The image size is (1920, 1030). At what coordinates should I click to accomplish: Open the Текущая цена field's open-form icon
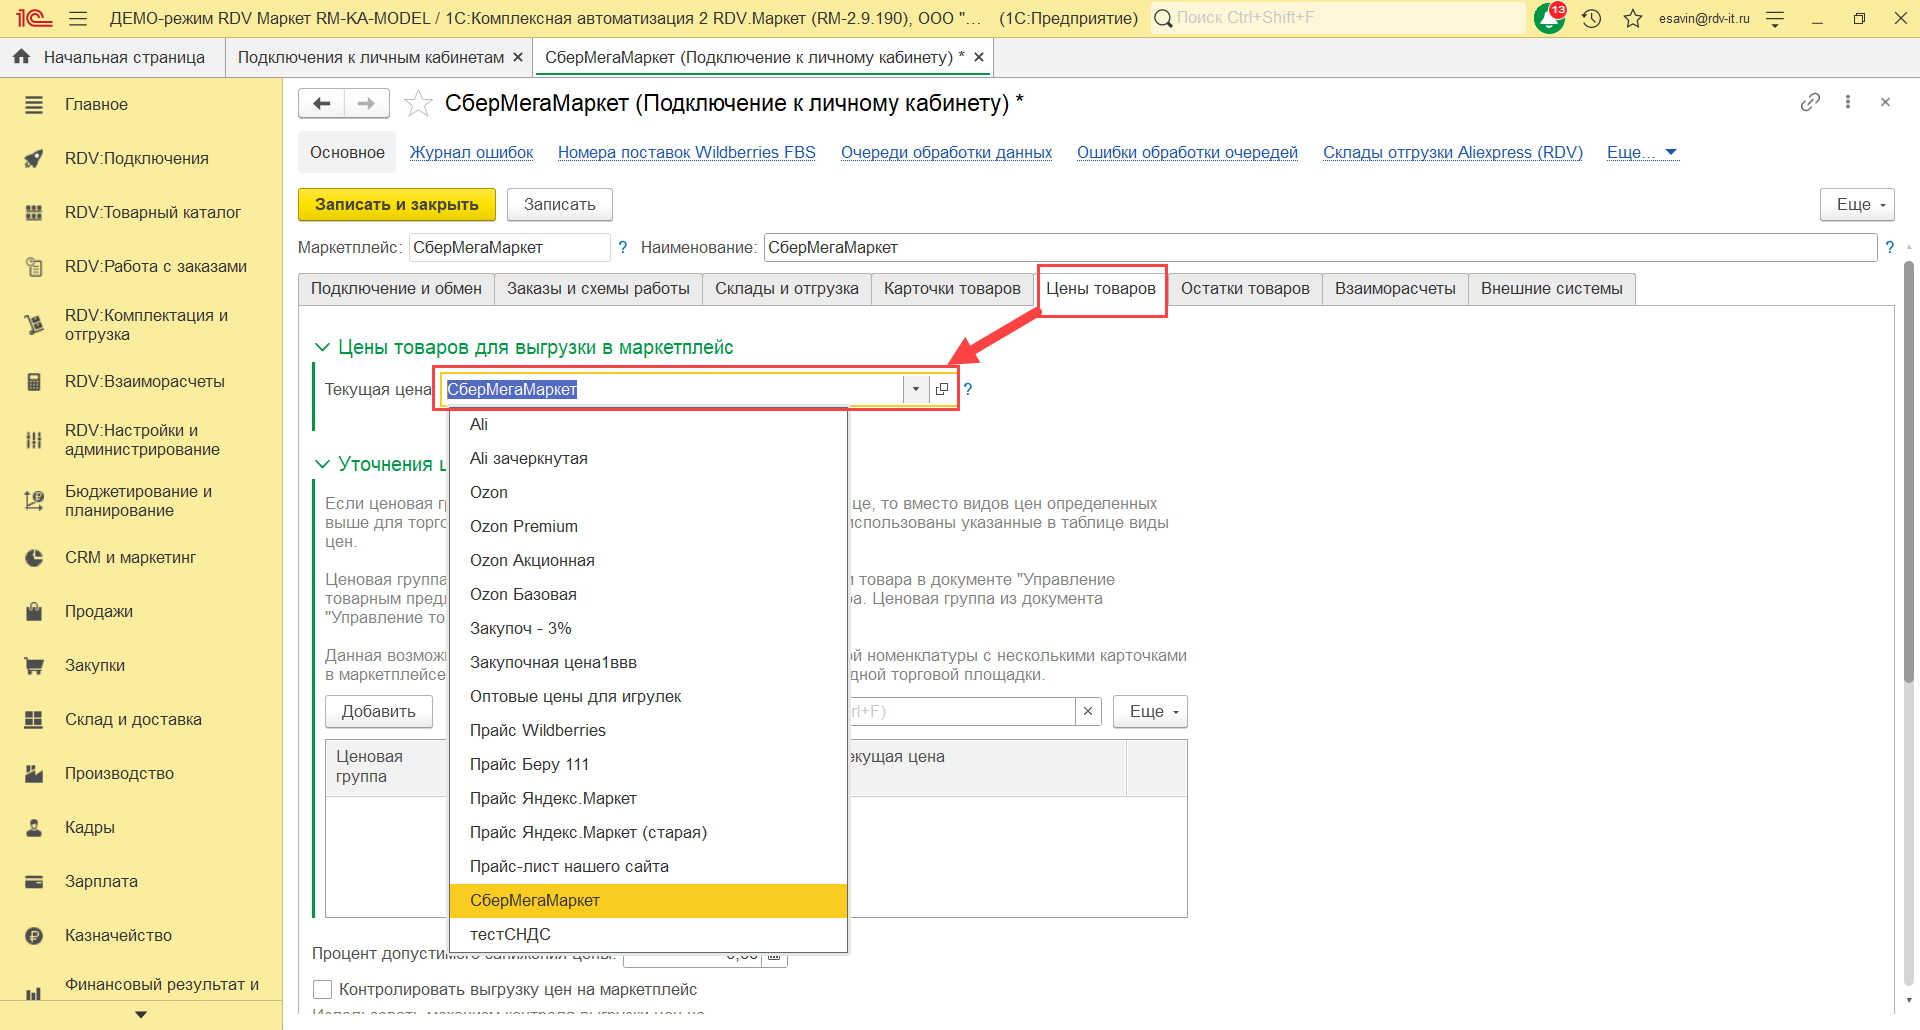tap(942, 389)
